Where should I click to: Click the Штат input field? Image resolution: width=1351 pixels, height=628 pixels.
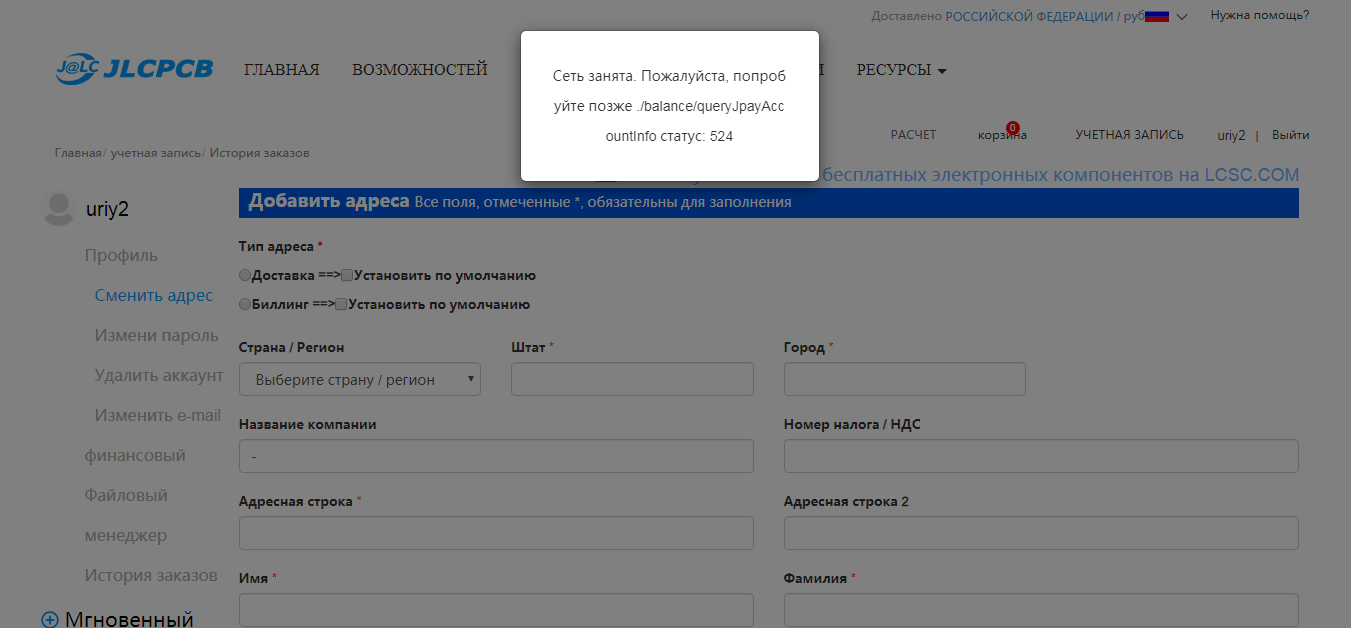pyautogui.click(x=632, y=379)
